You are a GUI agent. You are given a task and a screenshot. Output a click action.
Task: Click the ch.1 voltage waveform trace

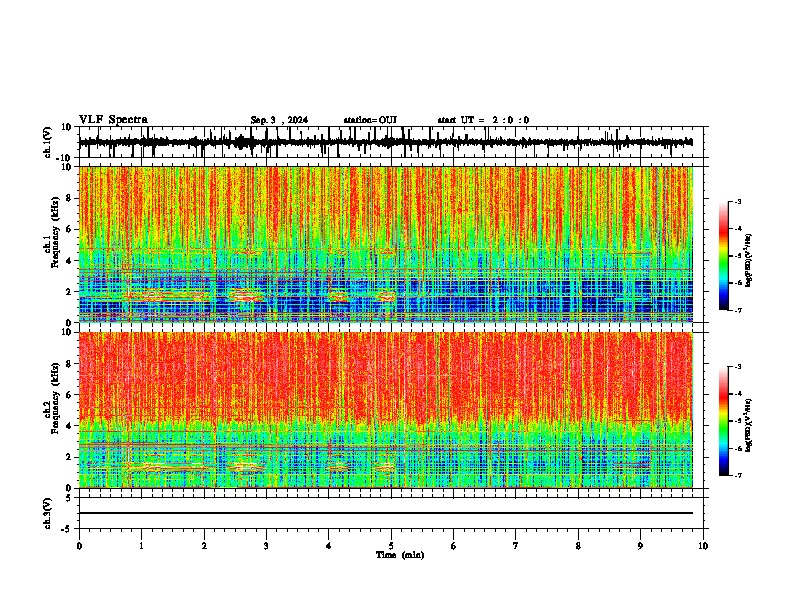385,142
